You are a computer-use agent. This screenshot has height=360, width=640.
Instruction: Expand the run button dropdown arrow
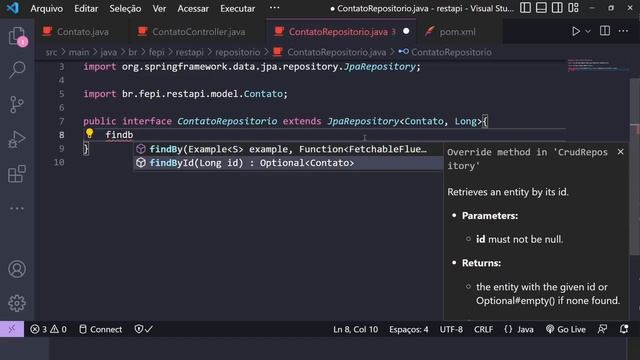[x=588, y=31]
